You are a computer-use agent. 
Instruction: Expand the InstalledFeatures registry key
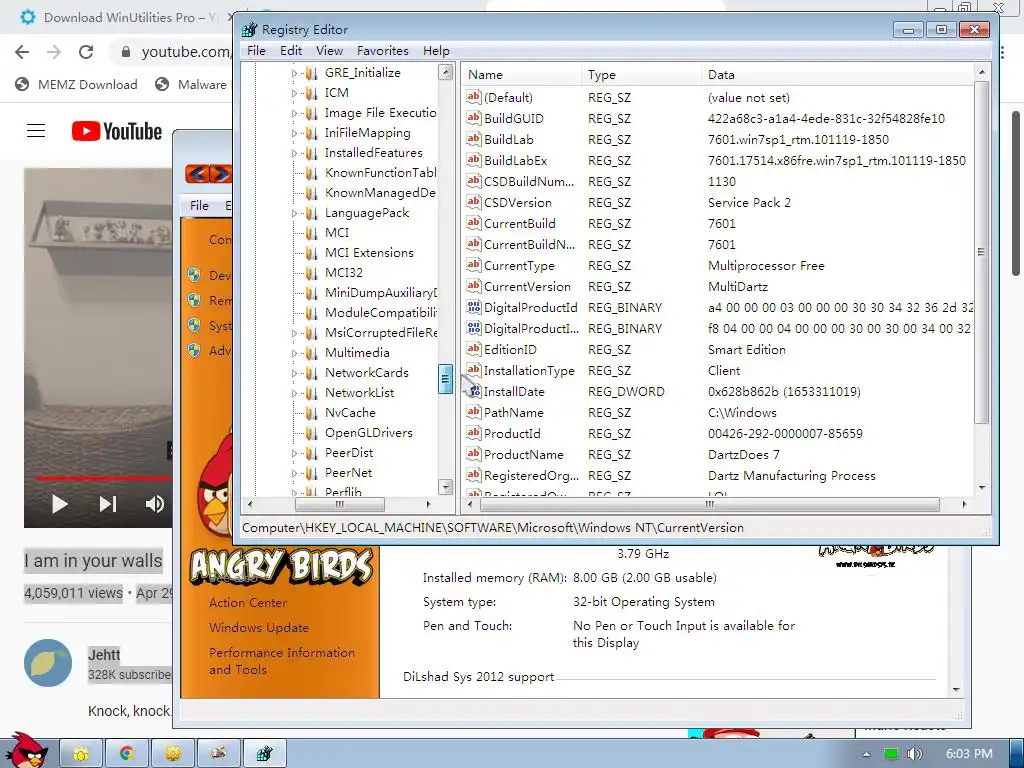pos(294,153)
